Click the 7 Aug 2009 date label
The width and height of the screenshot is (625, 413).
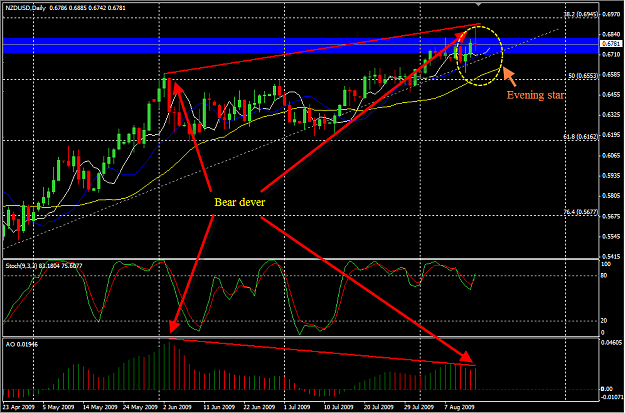[458, 408]
